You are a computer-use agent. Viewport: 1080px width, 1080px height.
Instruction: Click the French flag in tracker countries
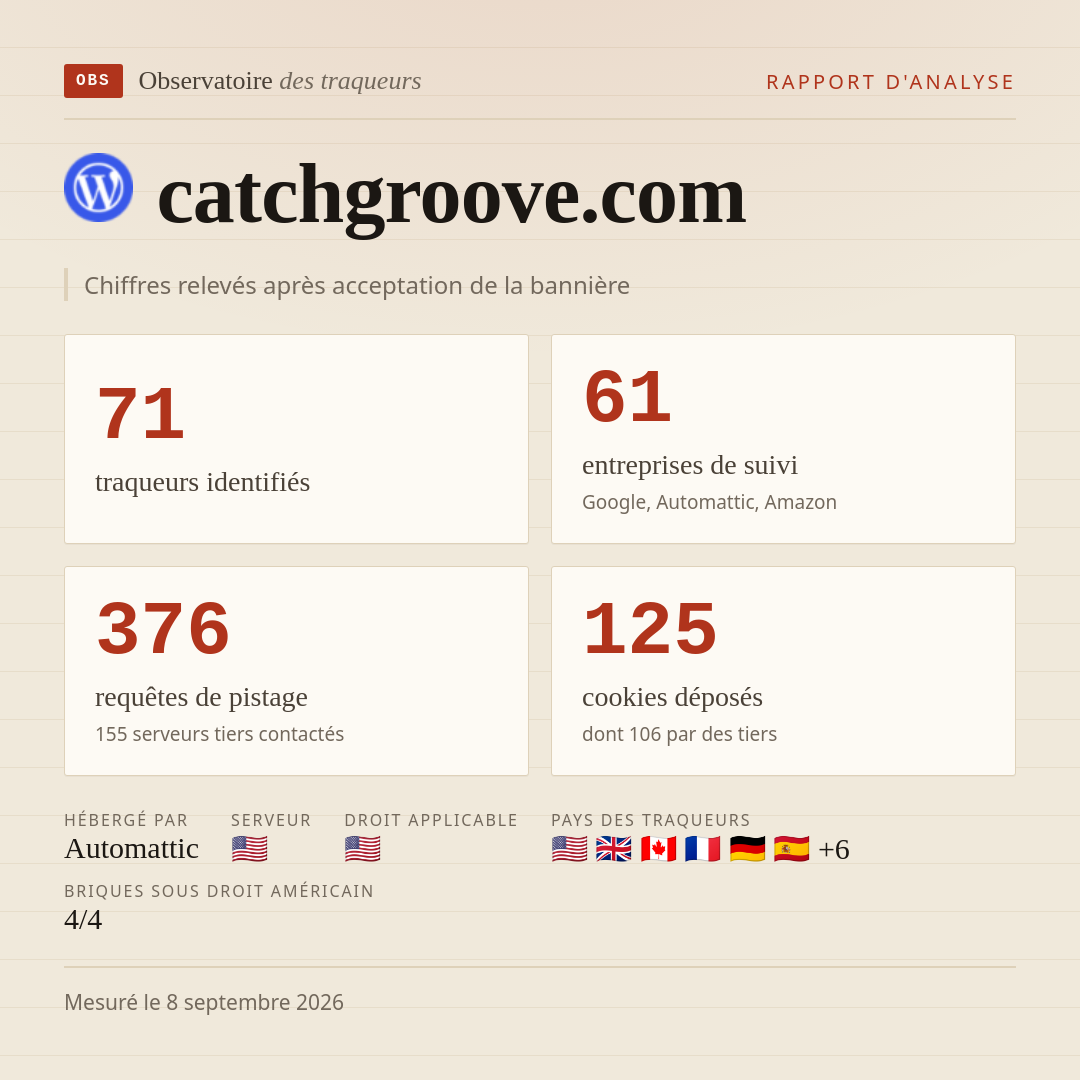(703, 849)
